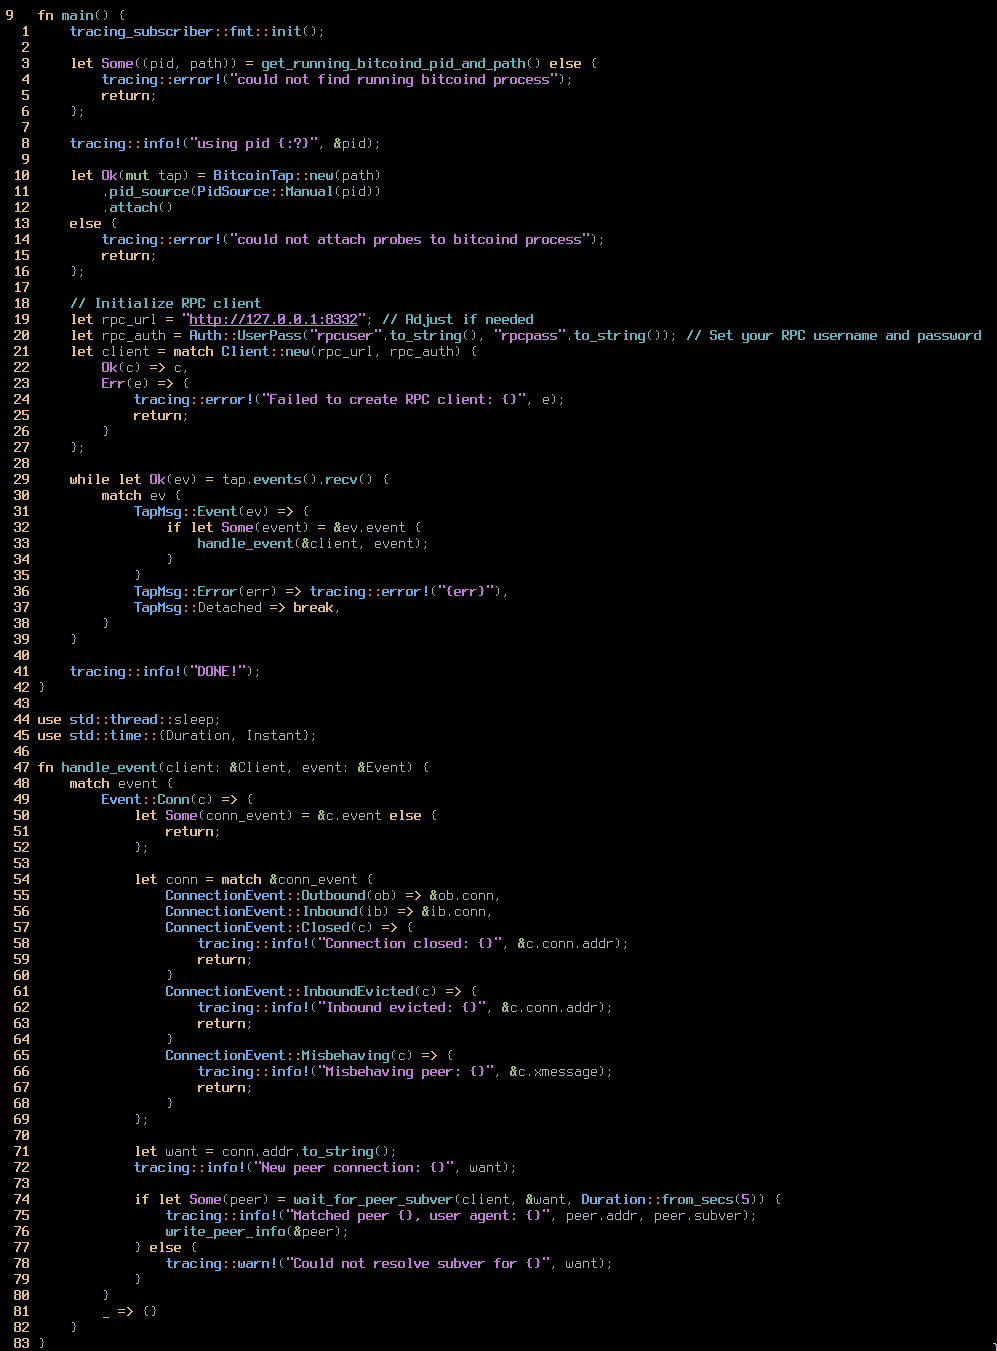Click "Misbehaving peer: {}" string
This screenshot has width=997, height=1351.
405,1071
